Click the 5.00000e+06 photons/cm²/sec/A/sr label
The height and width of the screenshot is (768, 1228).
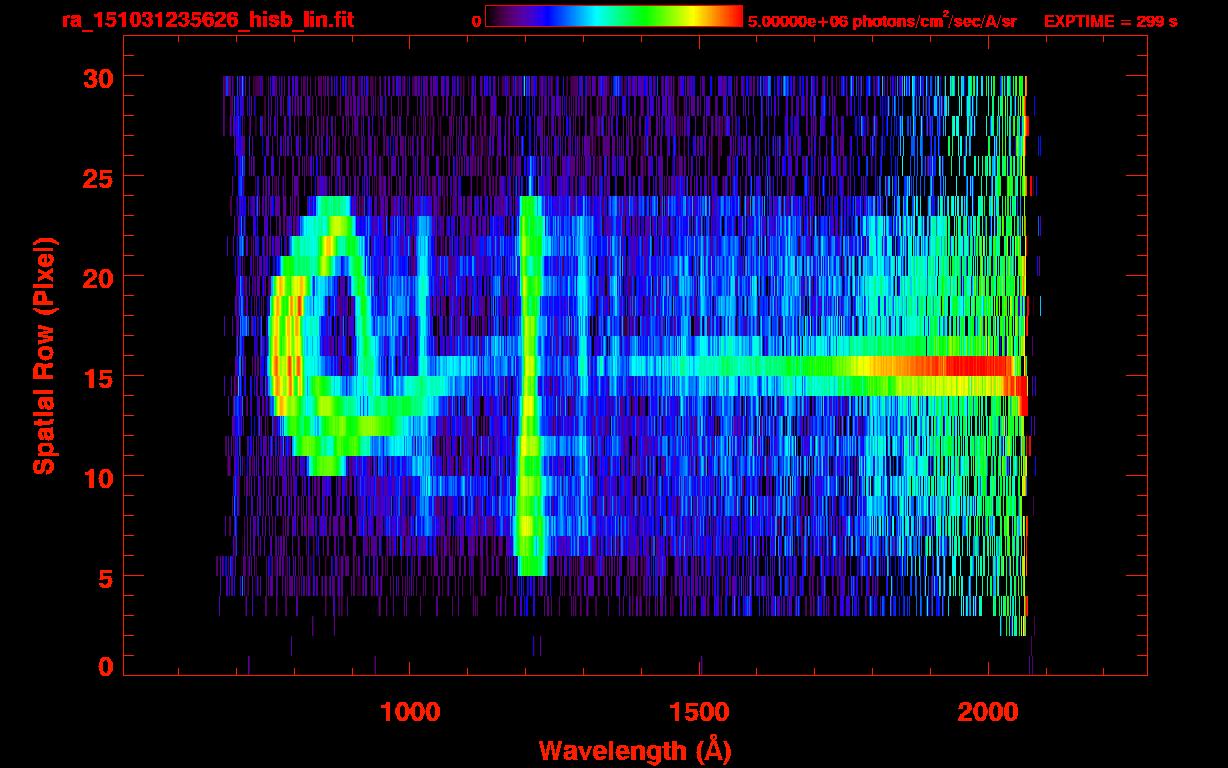tap(882, 20)
